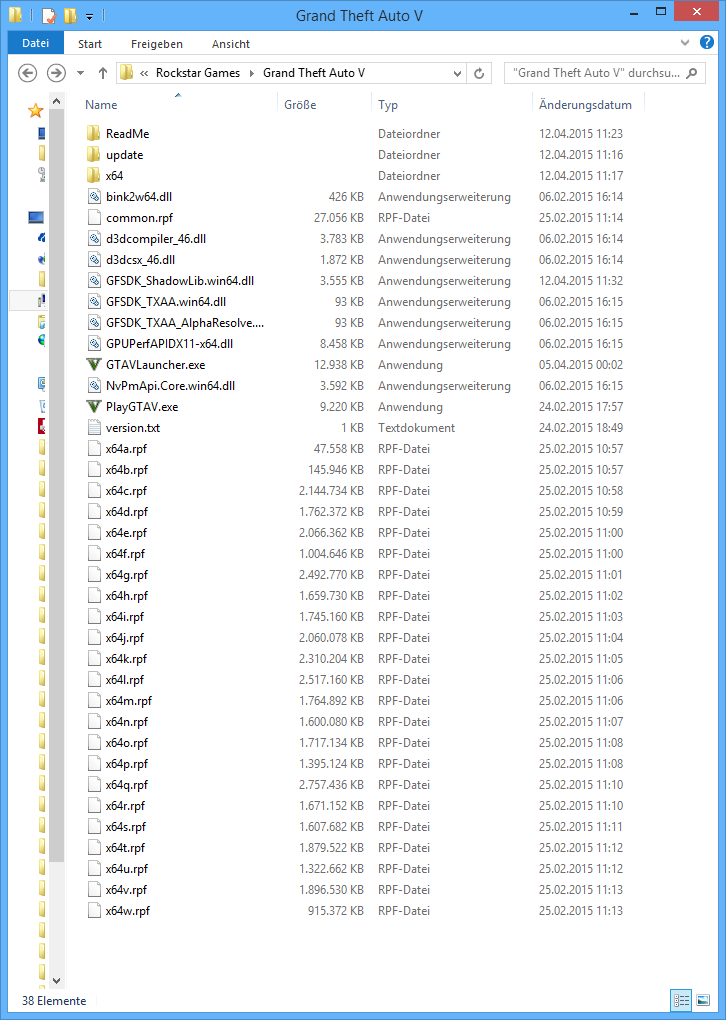Sort by the Name column header
This screenshot has height=1020, width=726.
[x=101, y=105]
